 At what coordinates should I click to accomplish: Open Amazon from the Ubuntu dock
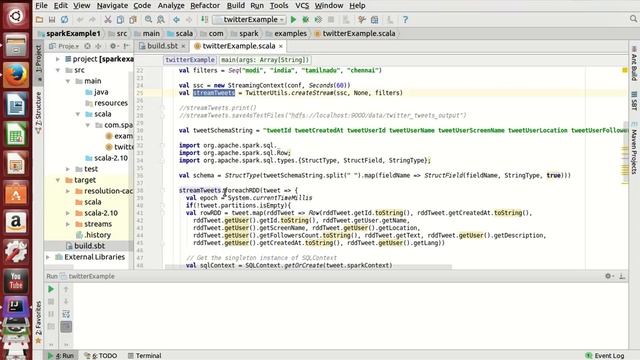pos(16,222)
